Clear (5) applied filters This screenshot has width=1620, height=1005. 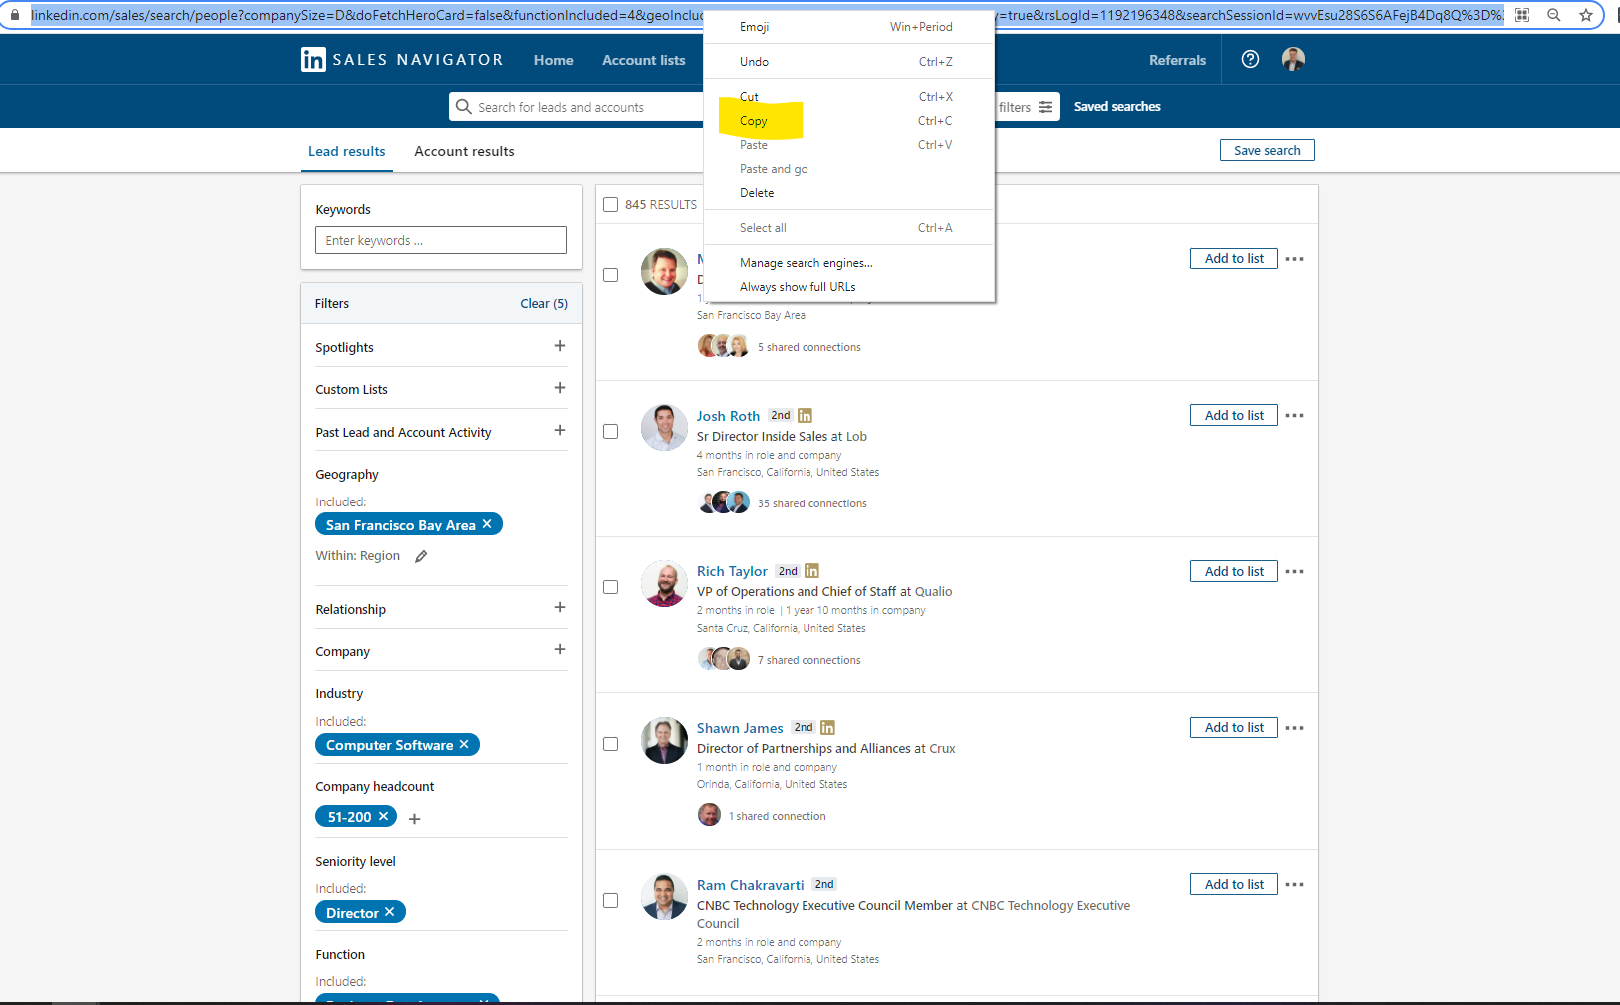point(544,303)
